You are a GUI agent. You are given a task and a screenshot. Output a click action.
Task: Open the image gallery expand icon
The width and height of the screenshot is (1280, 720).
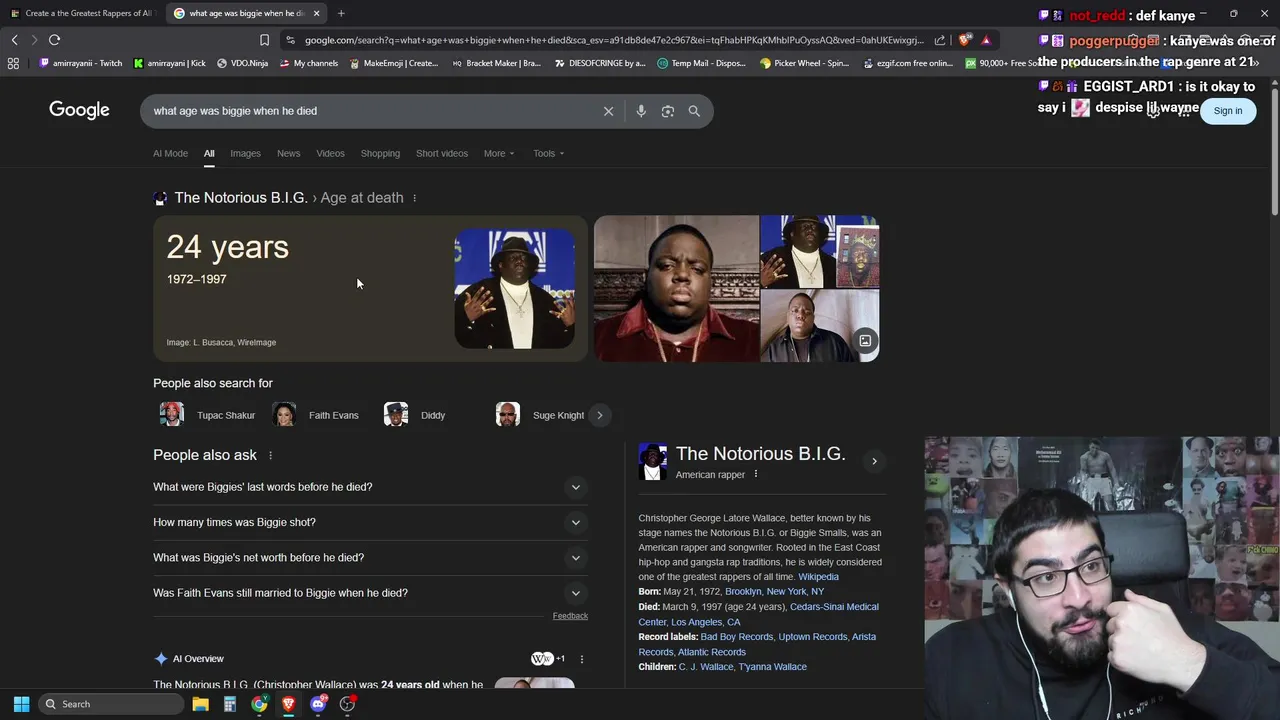point(865,341)
